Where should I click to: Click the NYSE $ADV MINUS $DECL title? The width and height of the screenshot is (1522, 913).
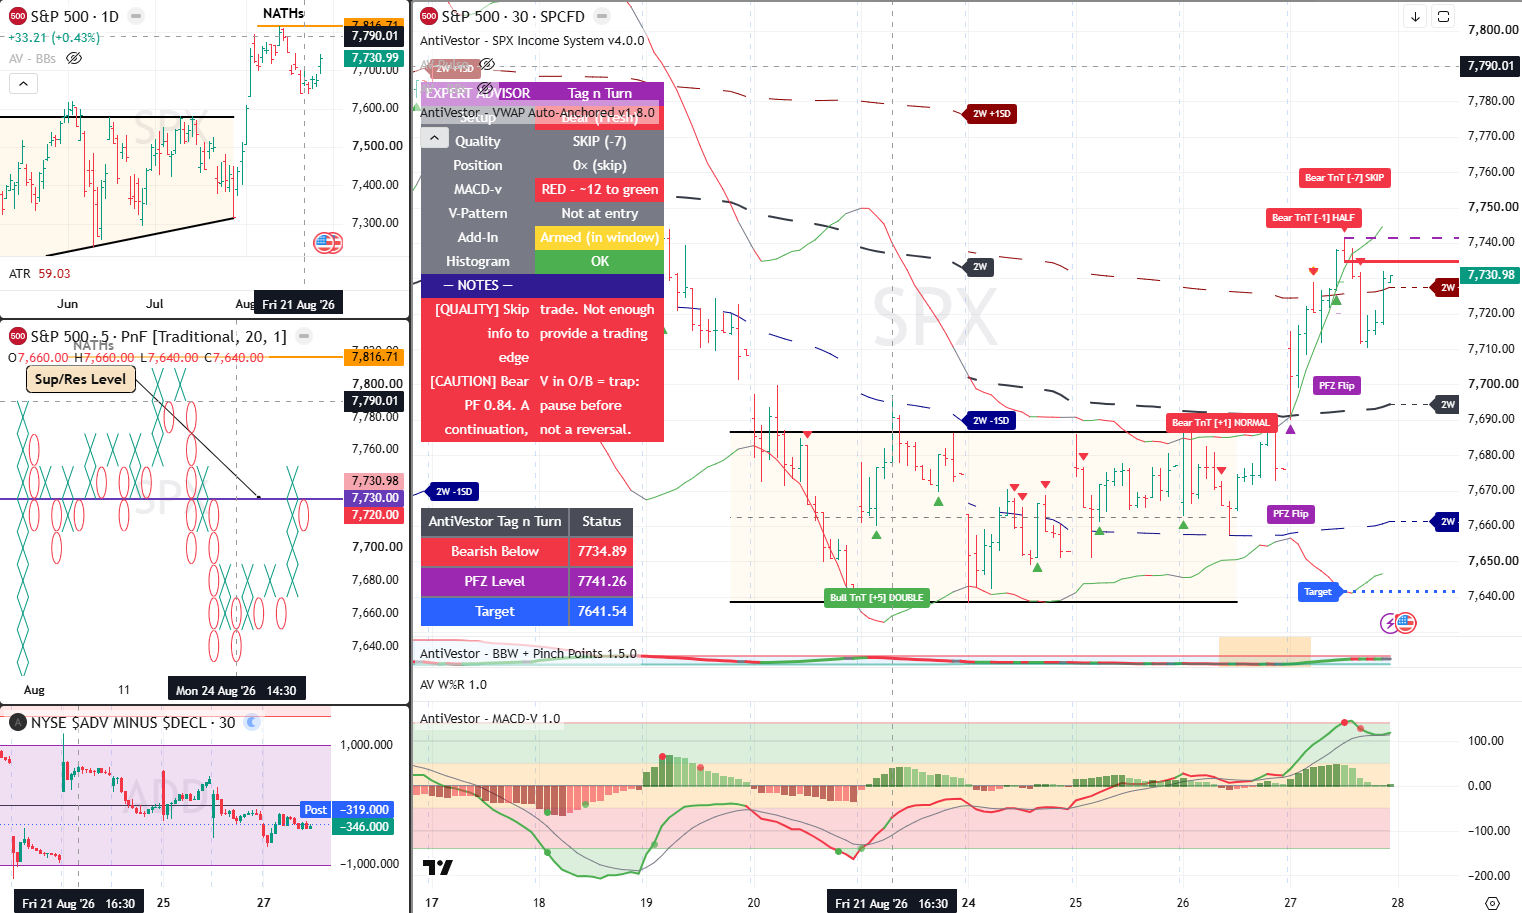tap(133, 722)
